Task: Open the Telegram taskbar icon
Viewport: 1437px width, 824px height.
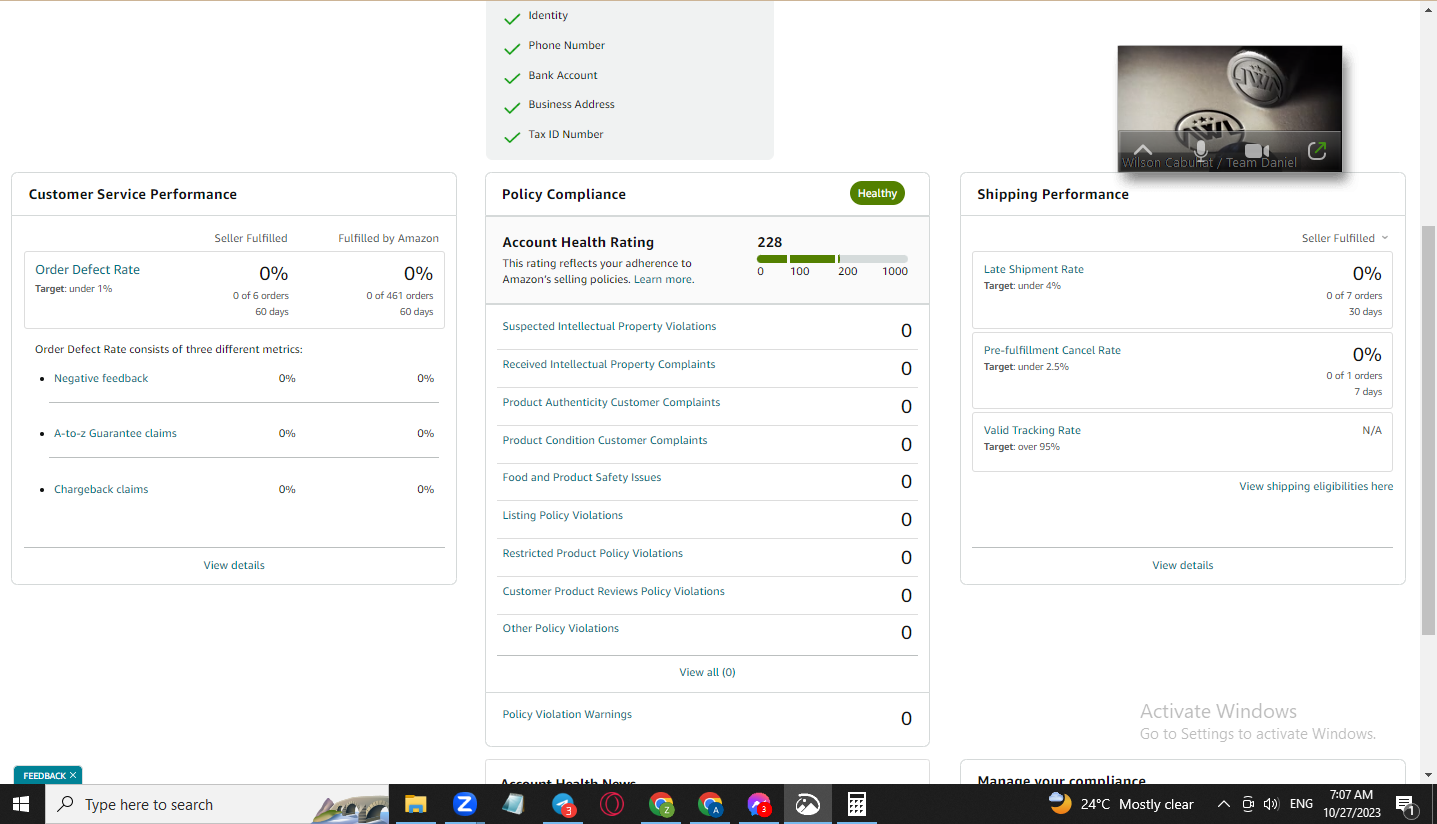Action: point(563,804)
